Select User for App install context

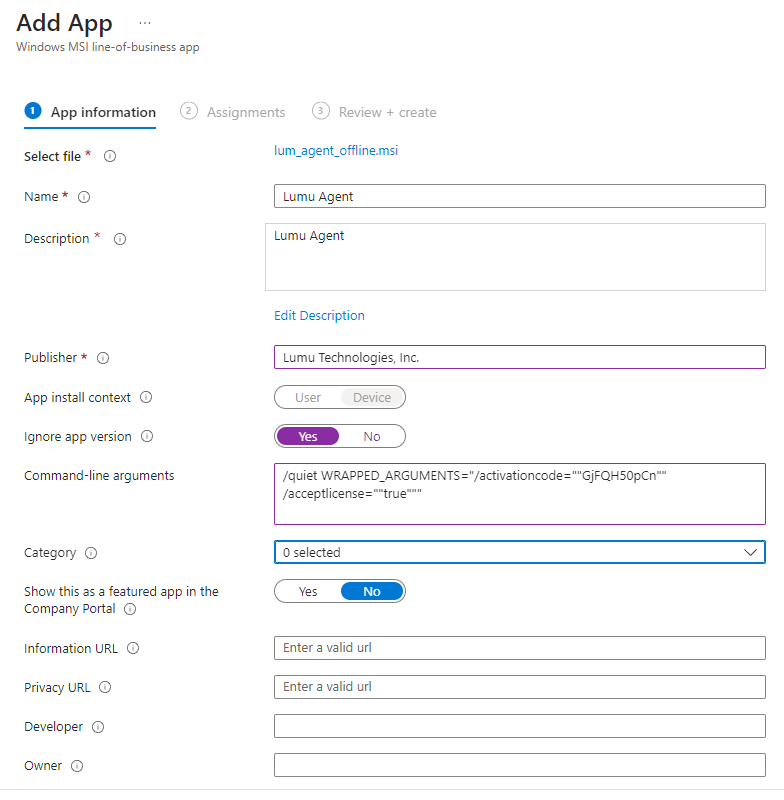click(308, 398)
